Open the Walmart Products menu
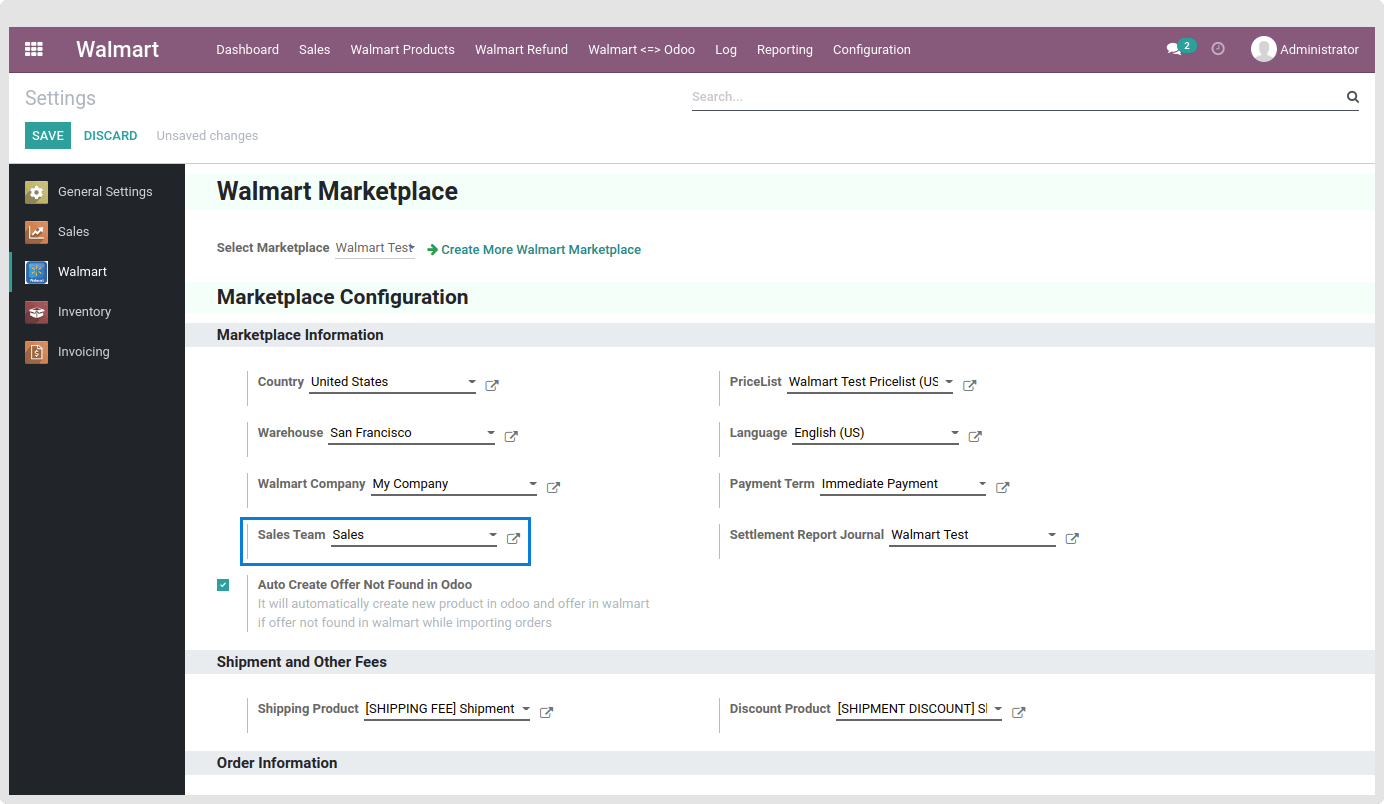 pos(402,49)
